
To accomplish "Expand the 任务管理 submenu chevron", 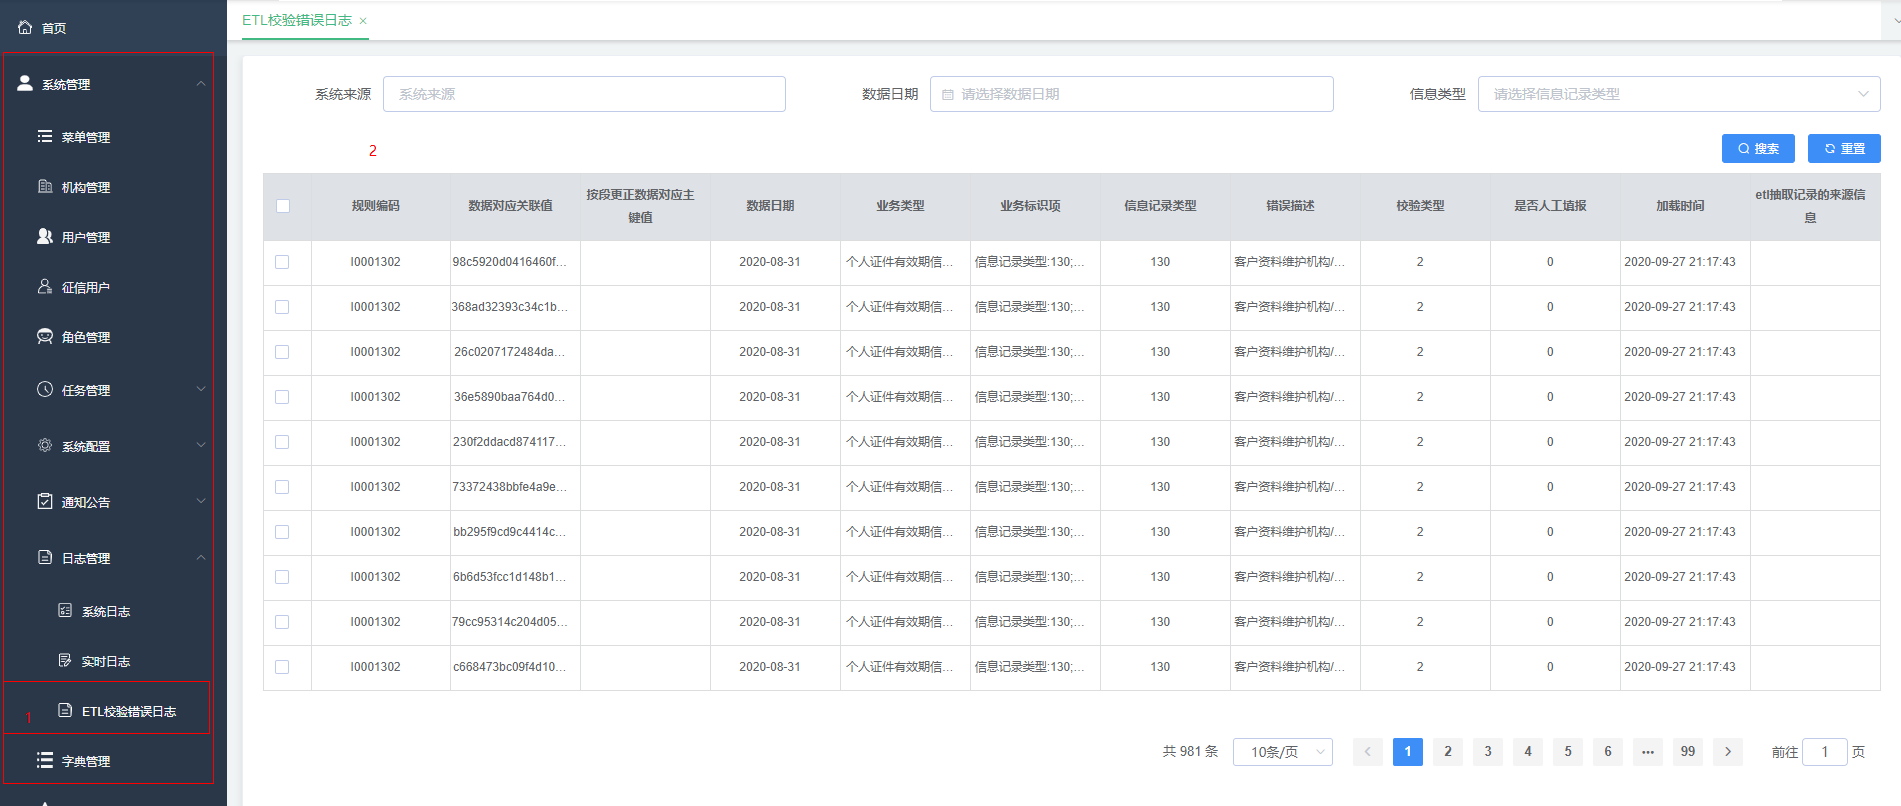I will pyautogui.click(x=201, y=389).
